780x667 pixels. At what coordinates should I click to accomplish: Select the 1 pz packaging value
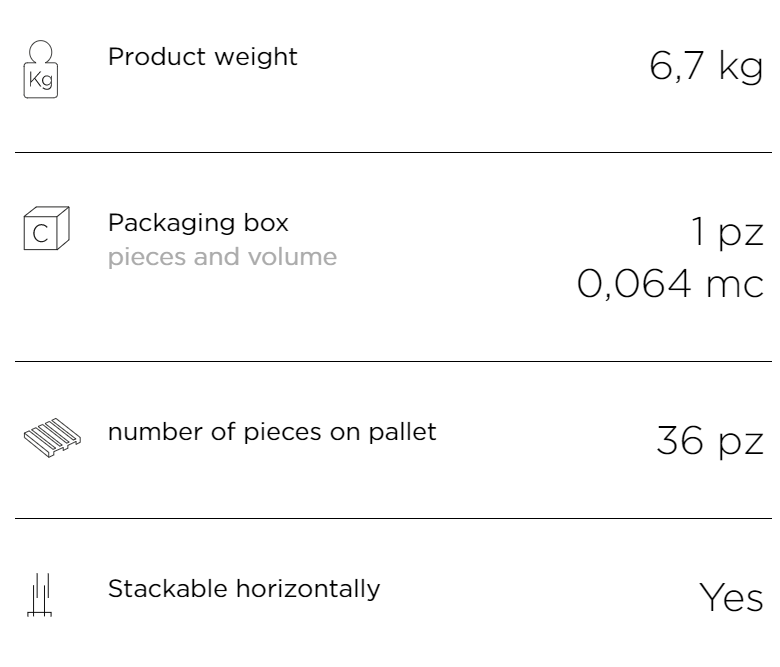coord(727,232)
